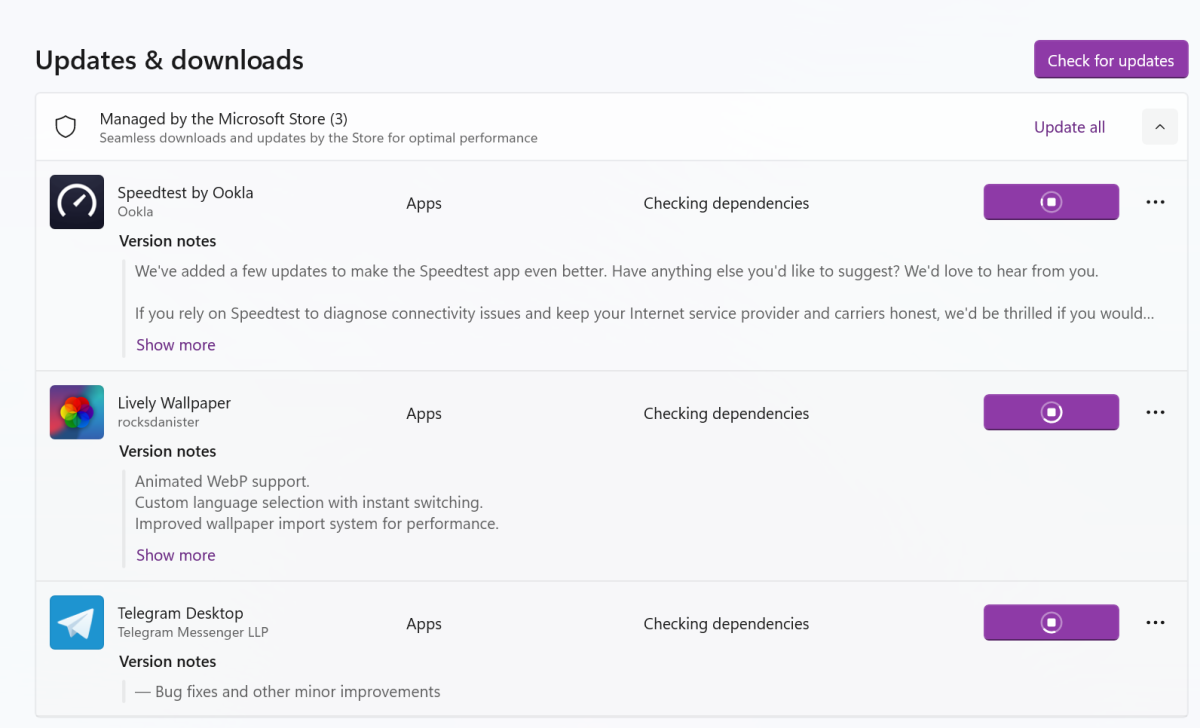This screenshot has width=1200, height=728.
Task: Show more Lively Wallpaper version notes
Action: coord(176,555)
